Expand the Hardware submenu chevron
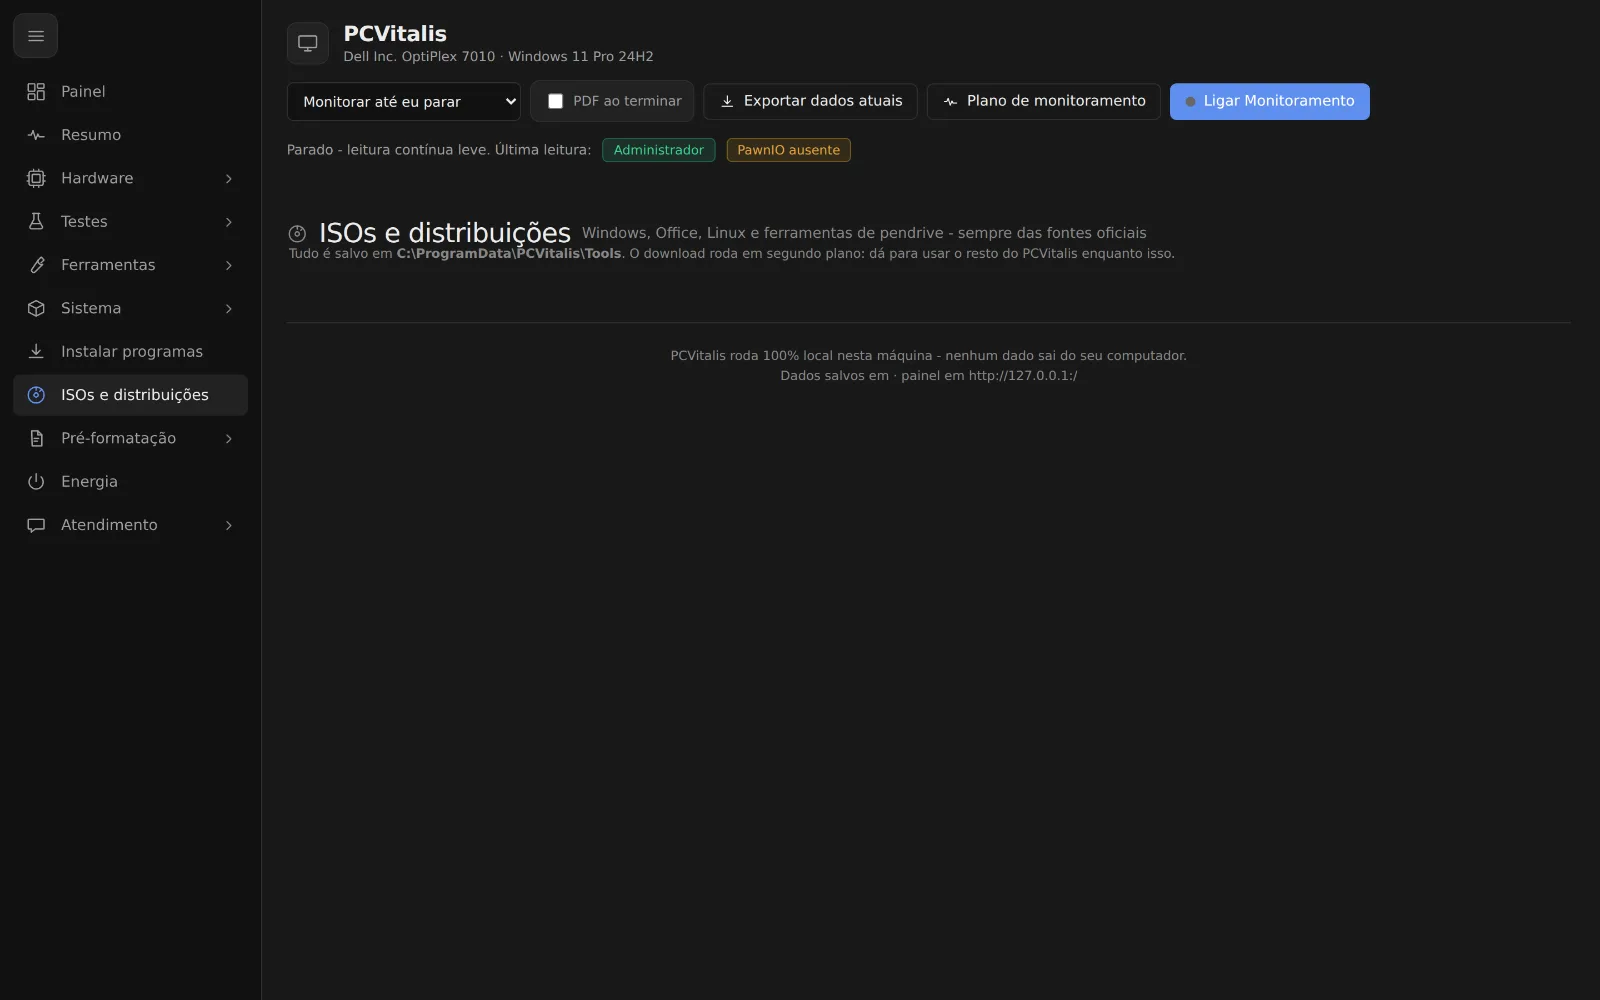 [229, 178]
